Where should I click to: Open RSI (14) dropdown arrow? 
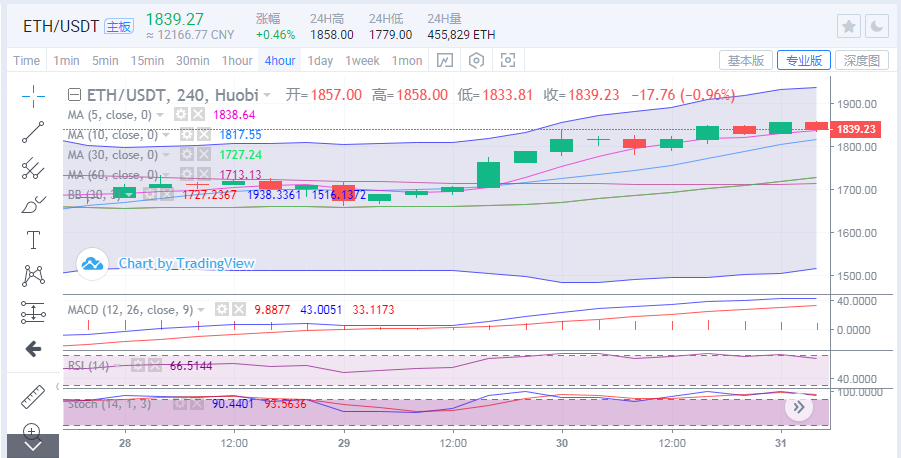coord(117,365)
